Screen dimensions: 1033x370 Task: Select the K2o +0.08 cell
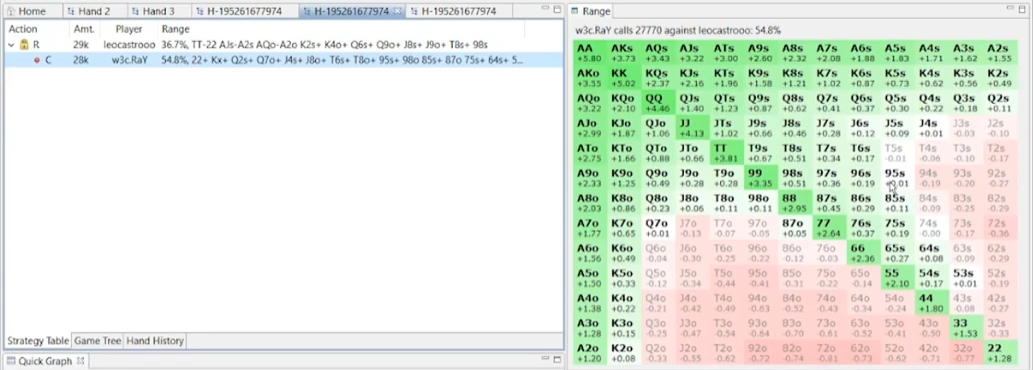tap(624, 353)
